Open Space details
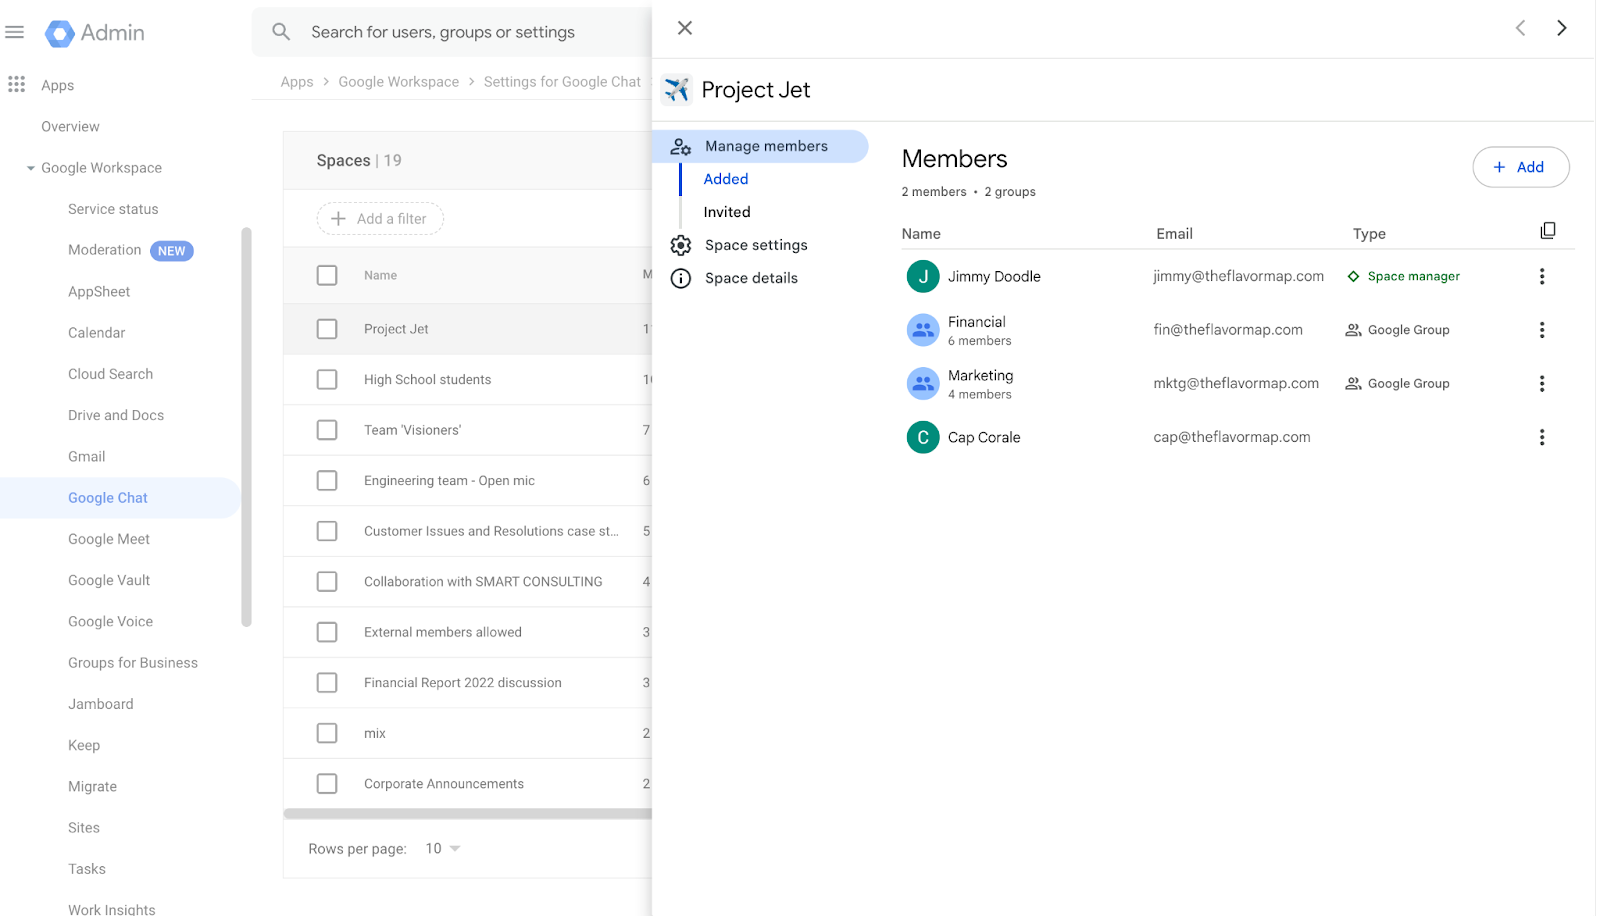Viewport: 1600px width, 916px height. pyautogui.click(x=751, y=278)
